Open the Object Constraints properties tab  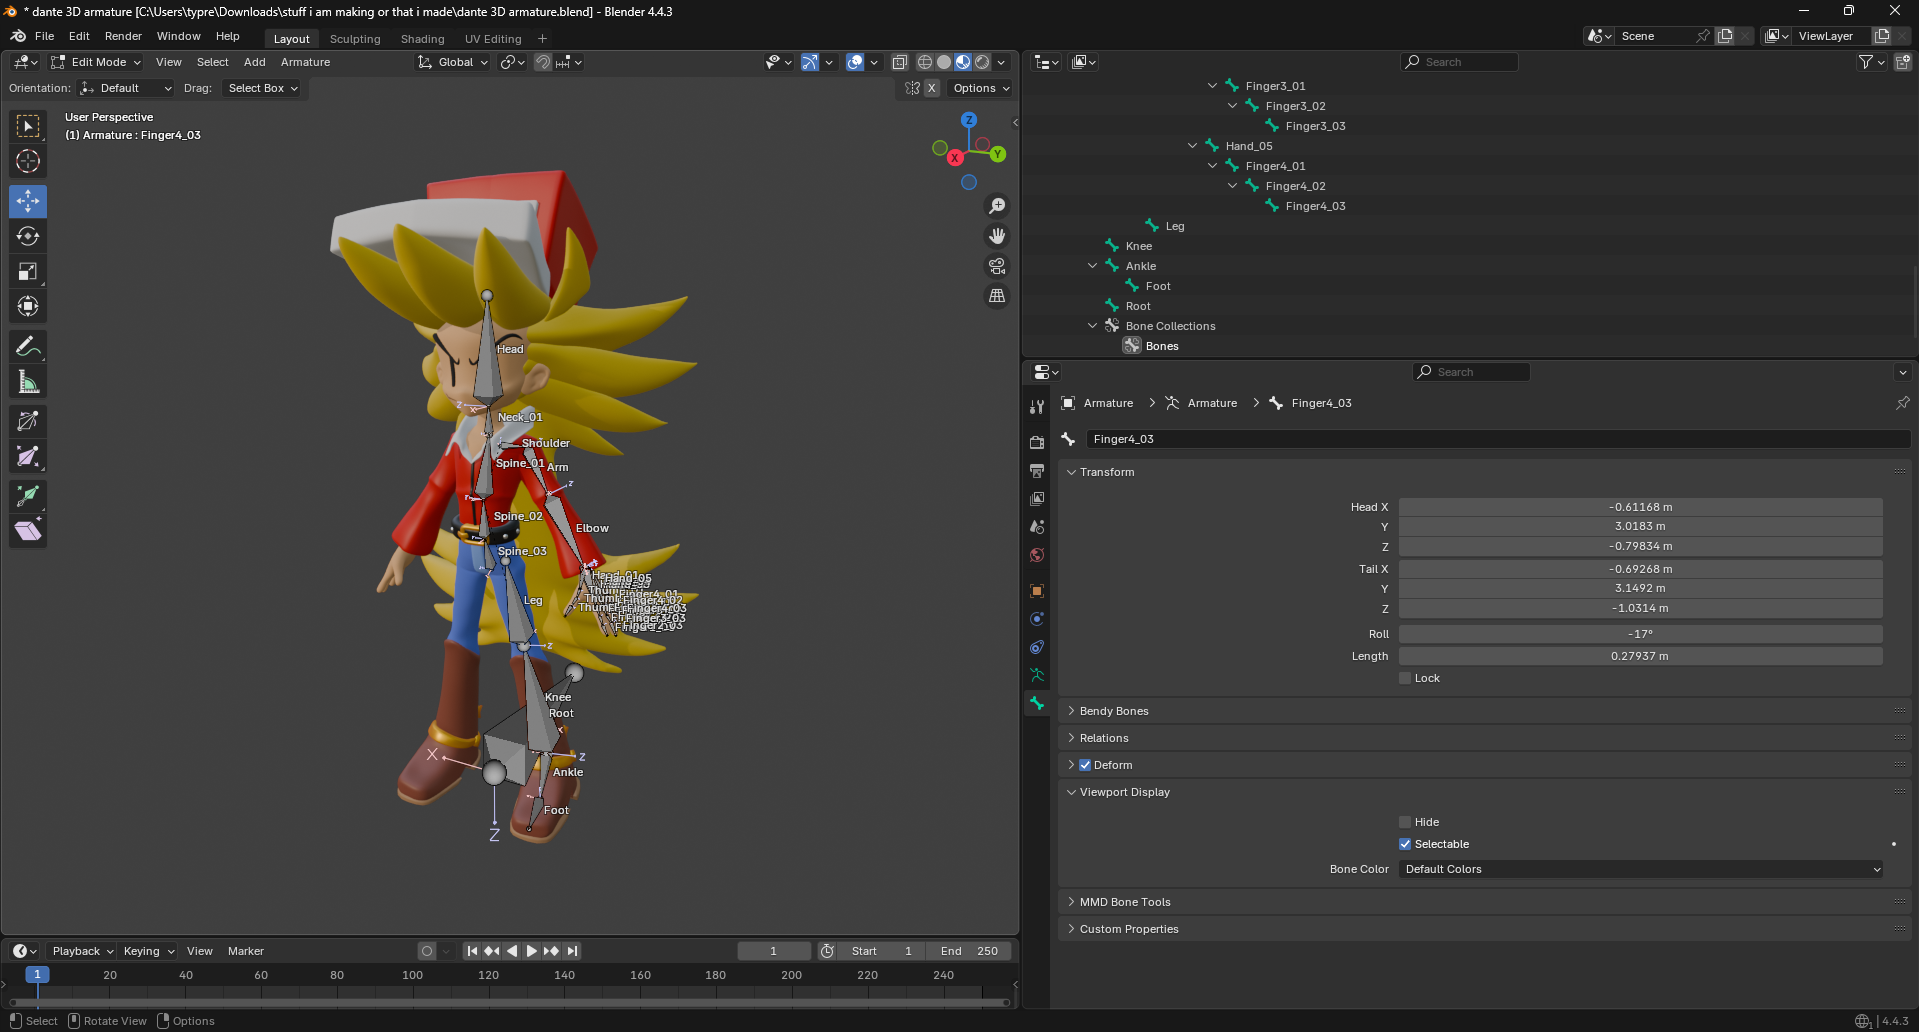point(1037,647)
